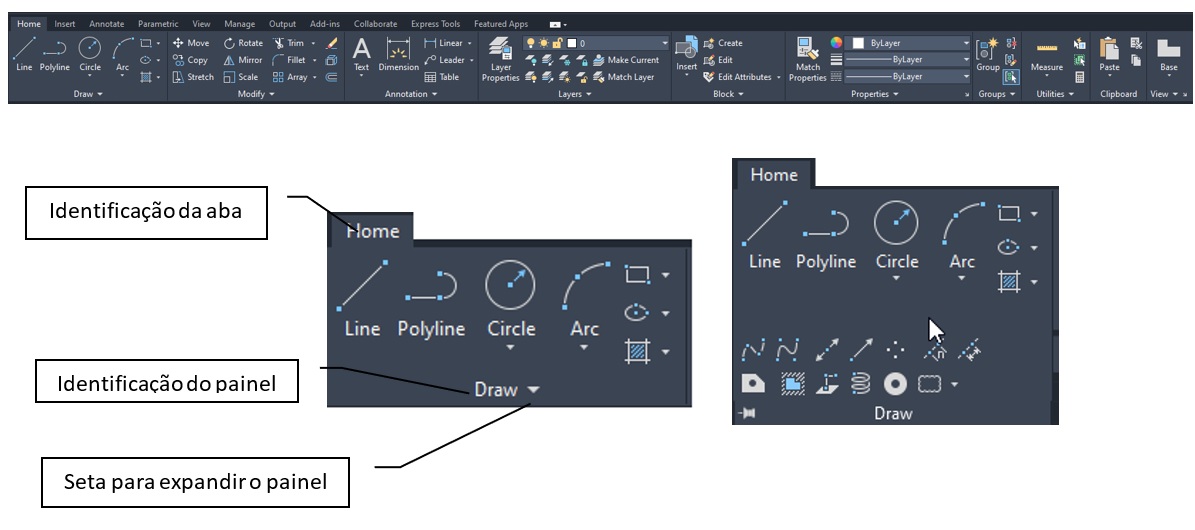This screenshot has height=530, width=1195.
Task: Open Layer Properties
Action: 500,59
